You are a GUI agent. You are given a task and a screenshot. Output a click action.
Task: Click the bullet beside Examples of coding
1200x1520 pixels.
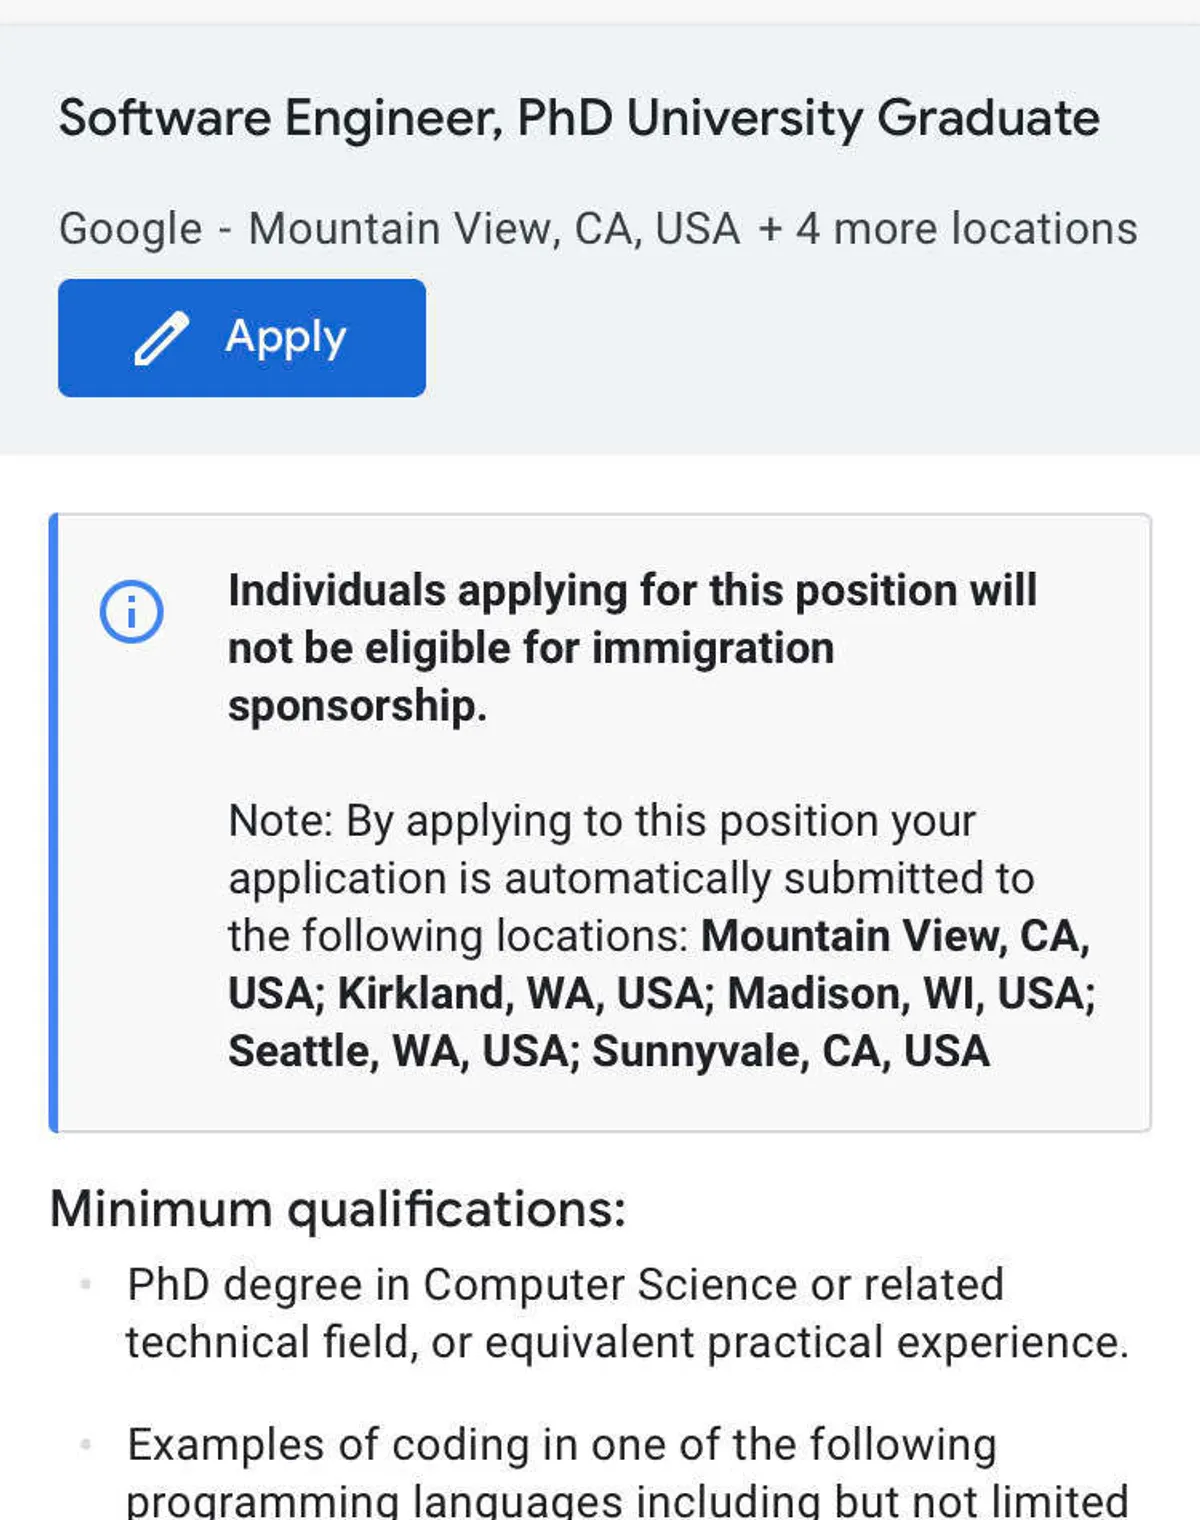click(86, 1444)
